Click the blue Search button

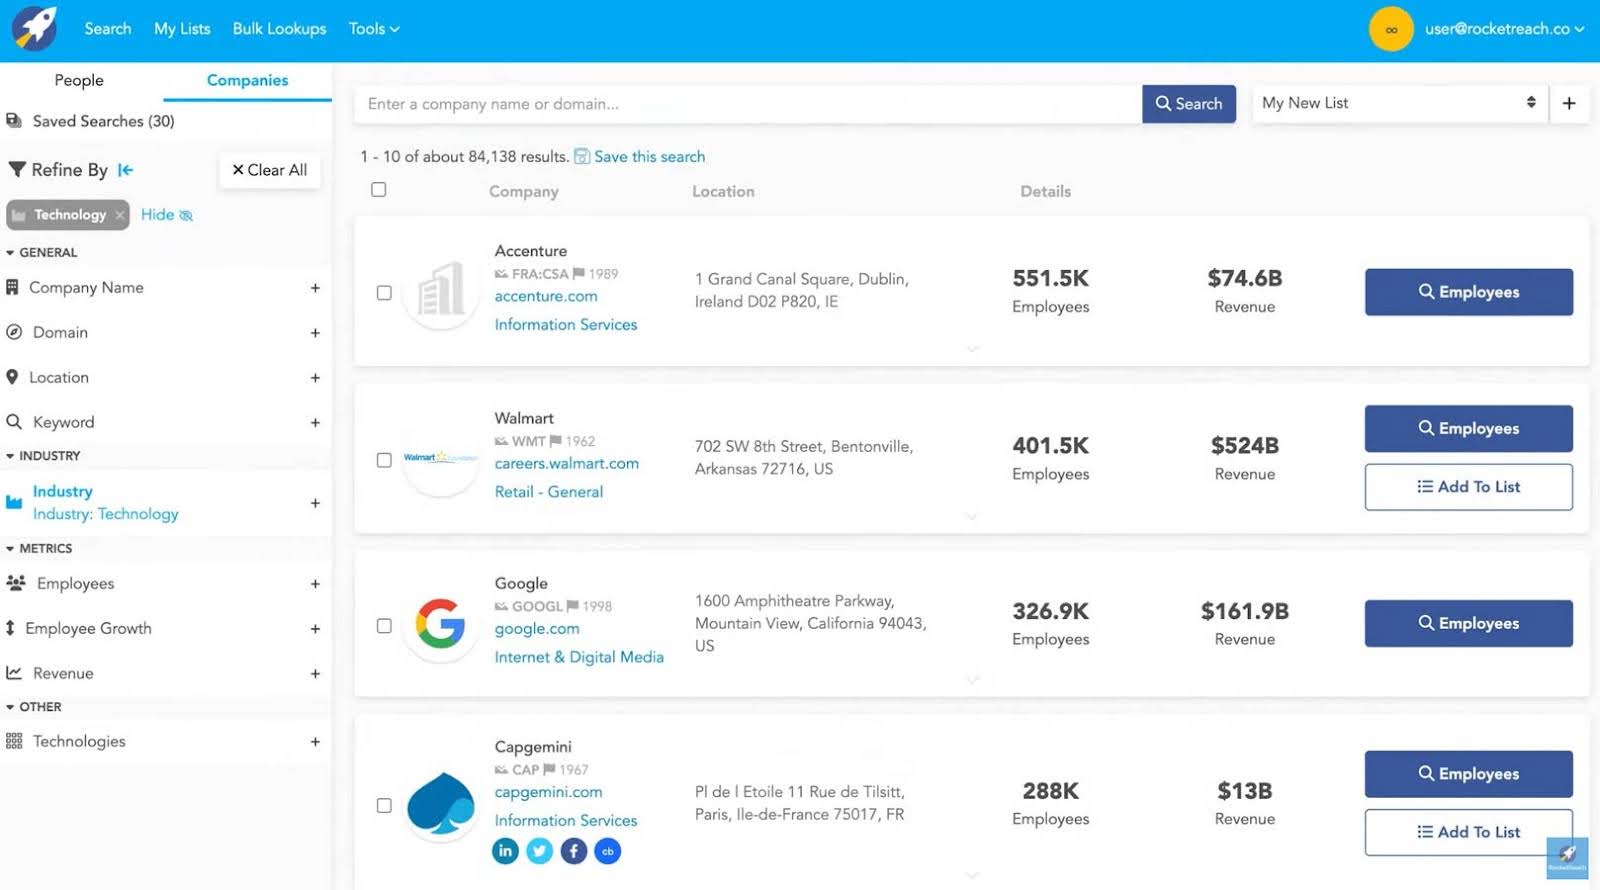pos(1189,103)
